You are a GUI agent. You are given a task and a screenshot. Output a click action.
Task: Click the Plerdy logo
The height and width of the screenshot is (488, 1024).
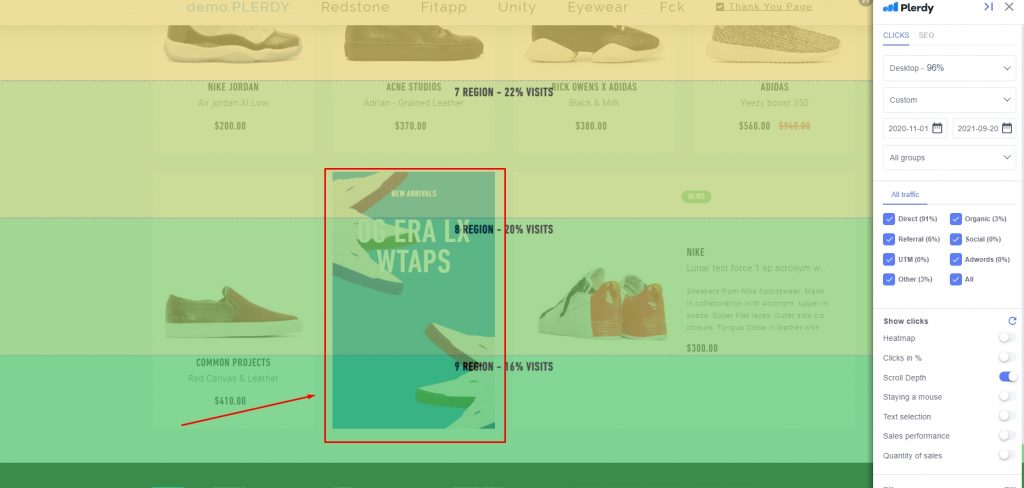coord(908,8)
